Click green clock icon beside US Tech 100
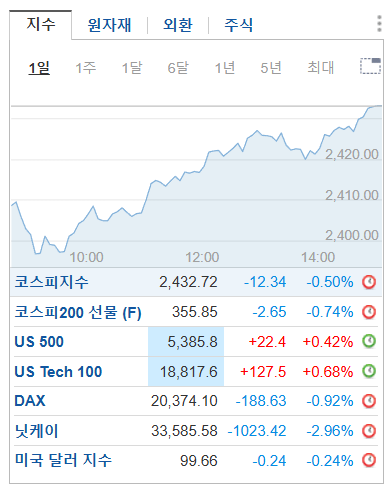Screen dimensions: 390x491 point(369,371)
